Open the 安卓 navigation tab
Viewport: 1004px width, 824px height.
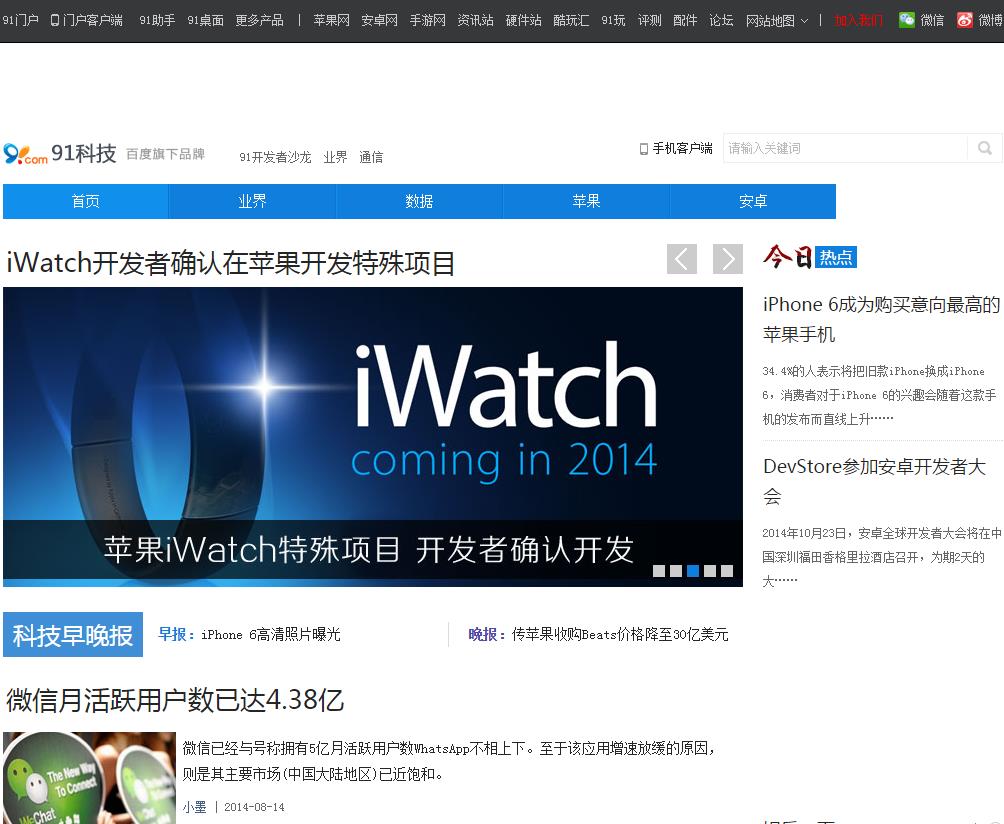point(753,201)
